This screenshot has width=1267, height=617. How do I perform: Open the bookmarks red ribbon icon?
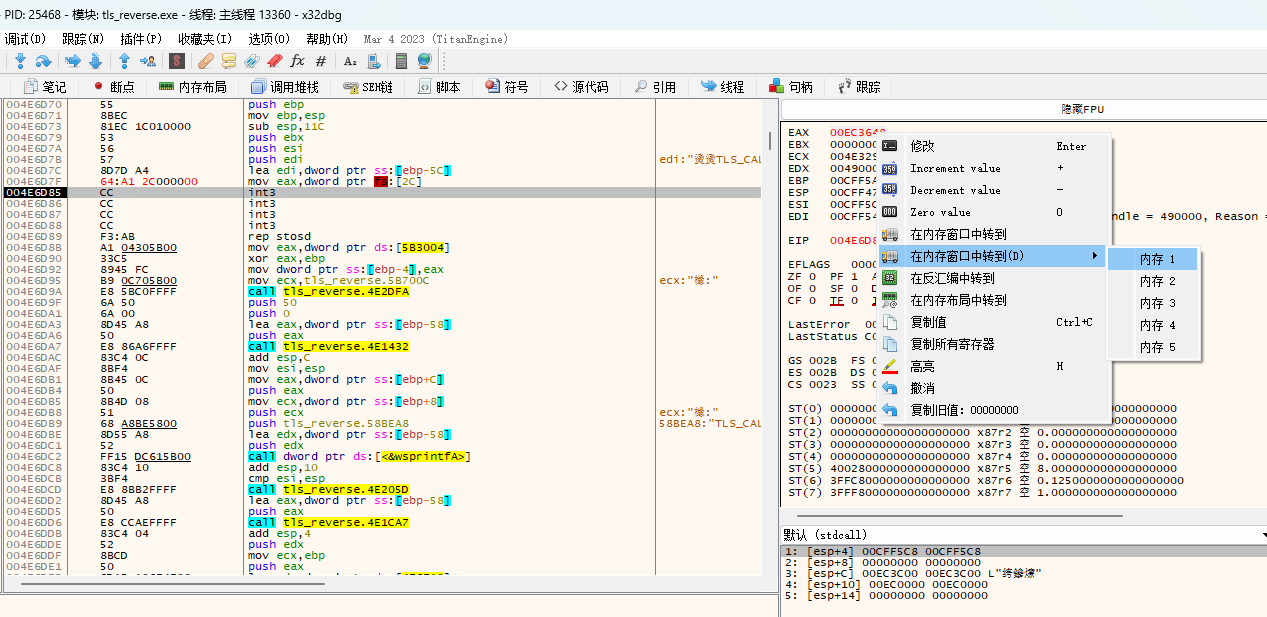pos(275,61)
